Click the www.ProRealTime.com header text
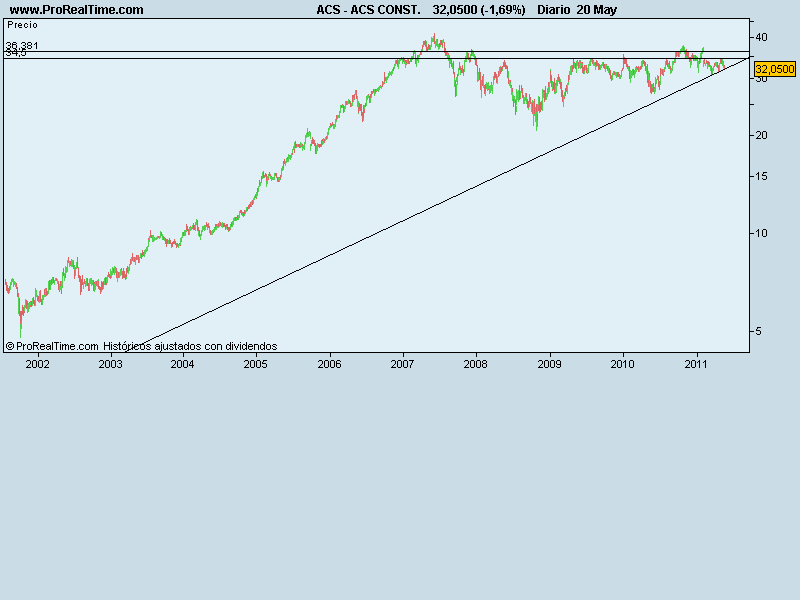The image size is (800, 600). [77, 10]
